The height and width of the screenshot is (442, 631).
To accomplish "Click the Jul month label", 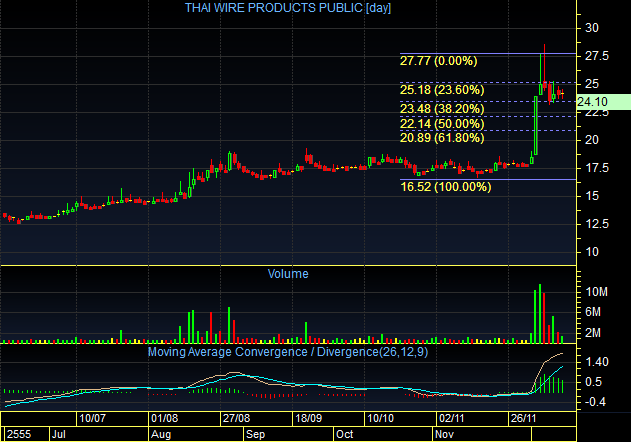I will point(59,434).
